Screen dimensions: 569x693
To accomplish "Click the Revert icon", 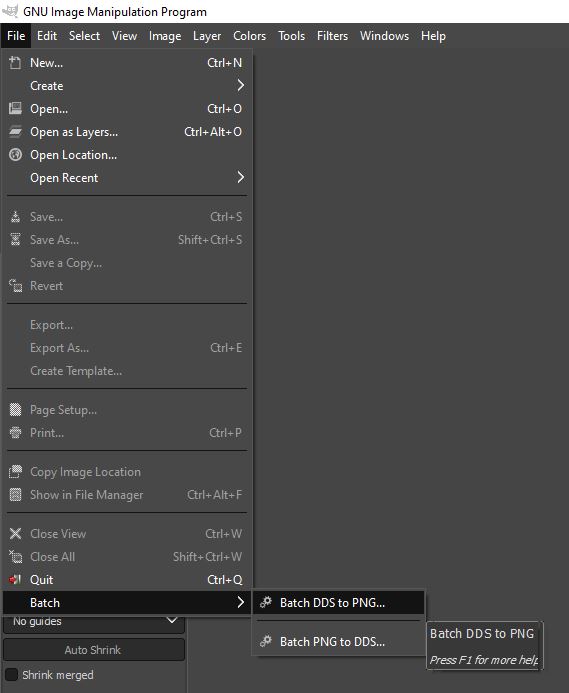I will click(x=15, y=286).
